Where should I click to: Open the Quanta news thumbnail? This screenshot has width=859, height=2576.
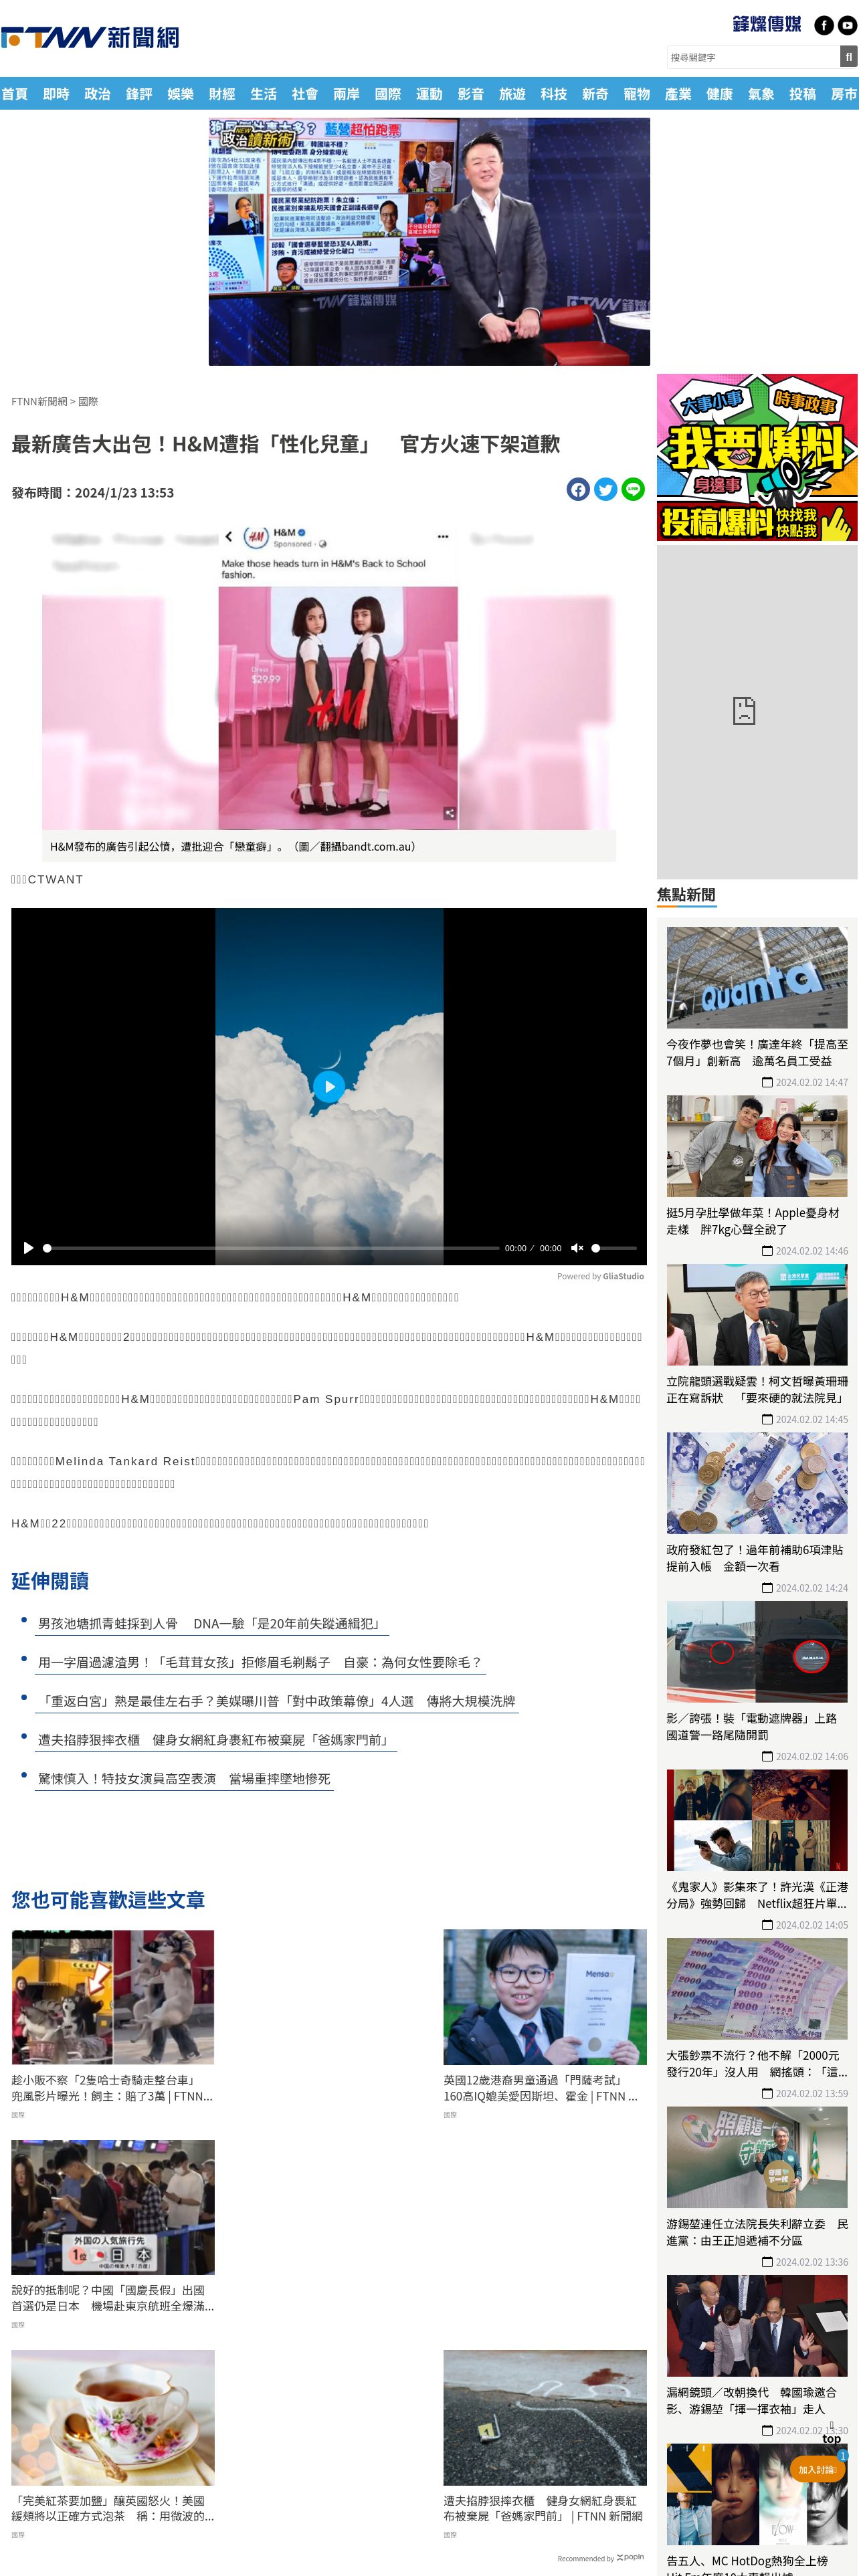757,977
